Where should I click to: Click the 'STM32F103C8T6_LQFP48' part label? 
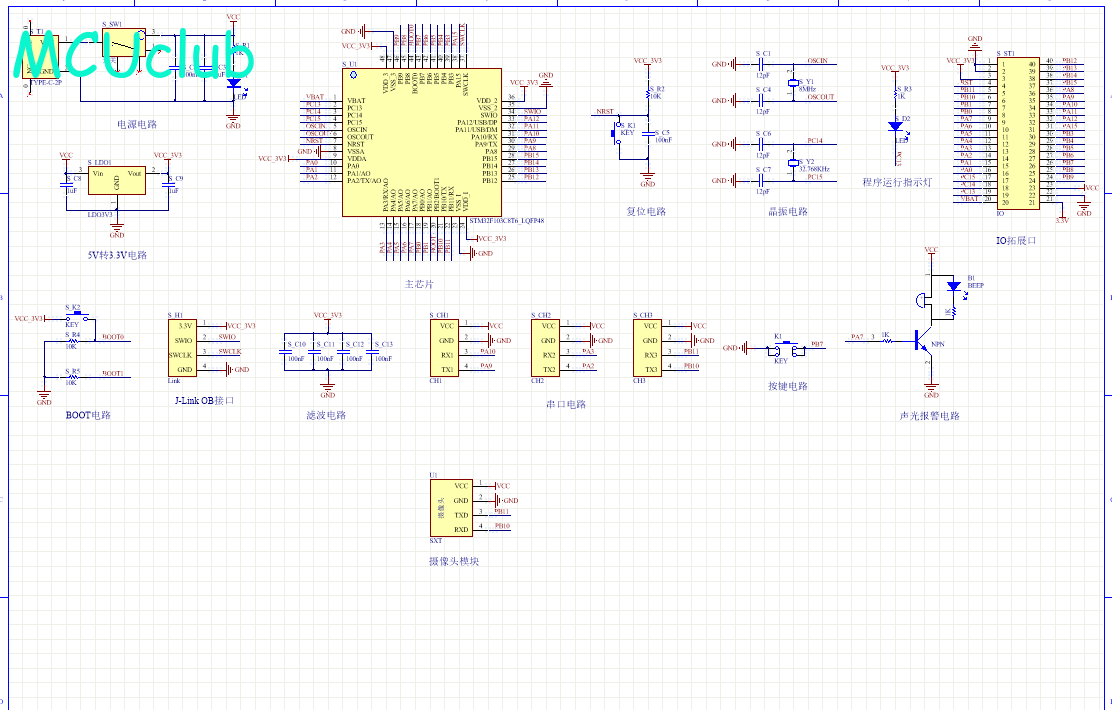point(506,221)
